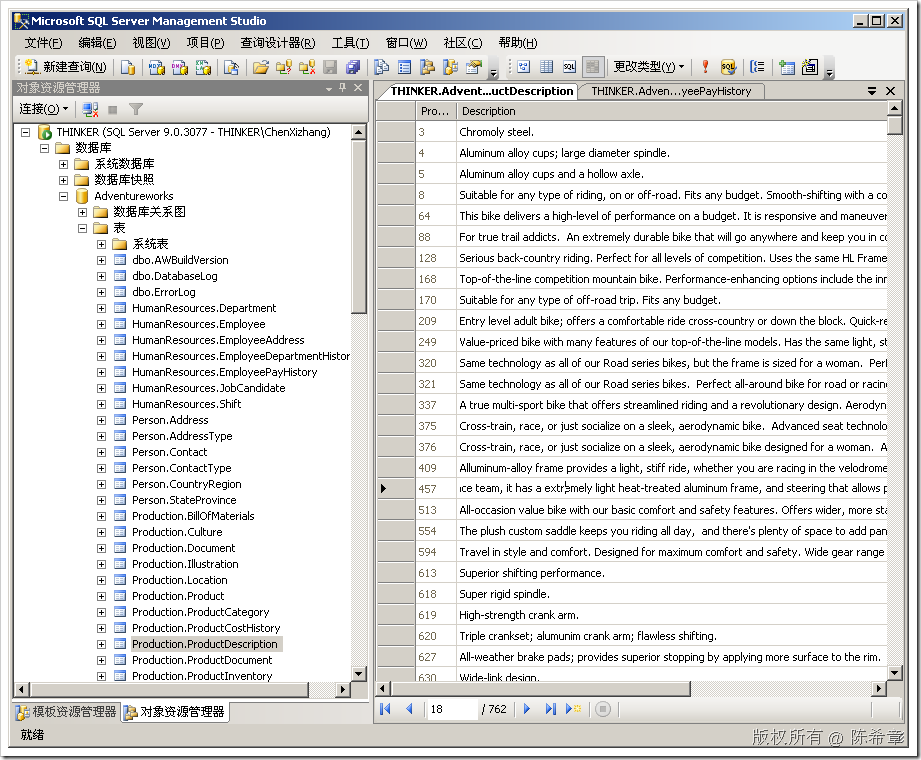Open the Registered Servers window icon
The width and height of the screenshot is (921, 760).
pos(382,67)
